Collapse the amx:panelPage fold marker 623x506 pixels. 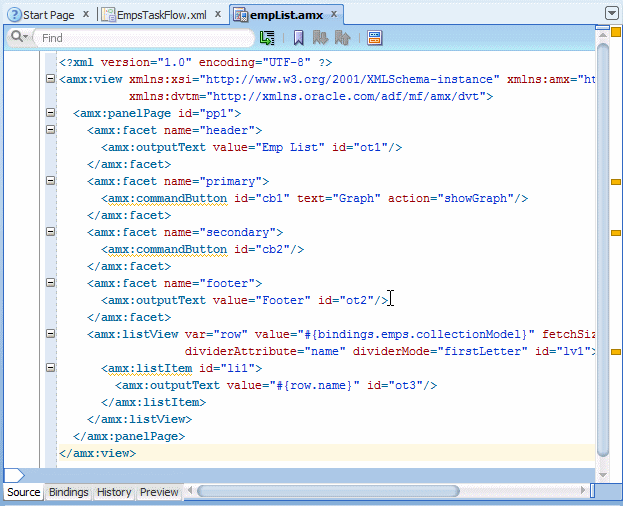click(50, 113)
